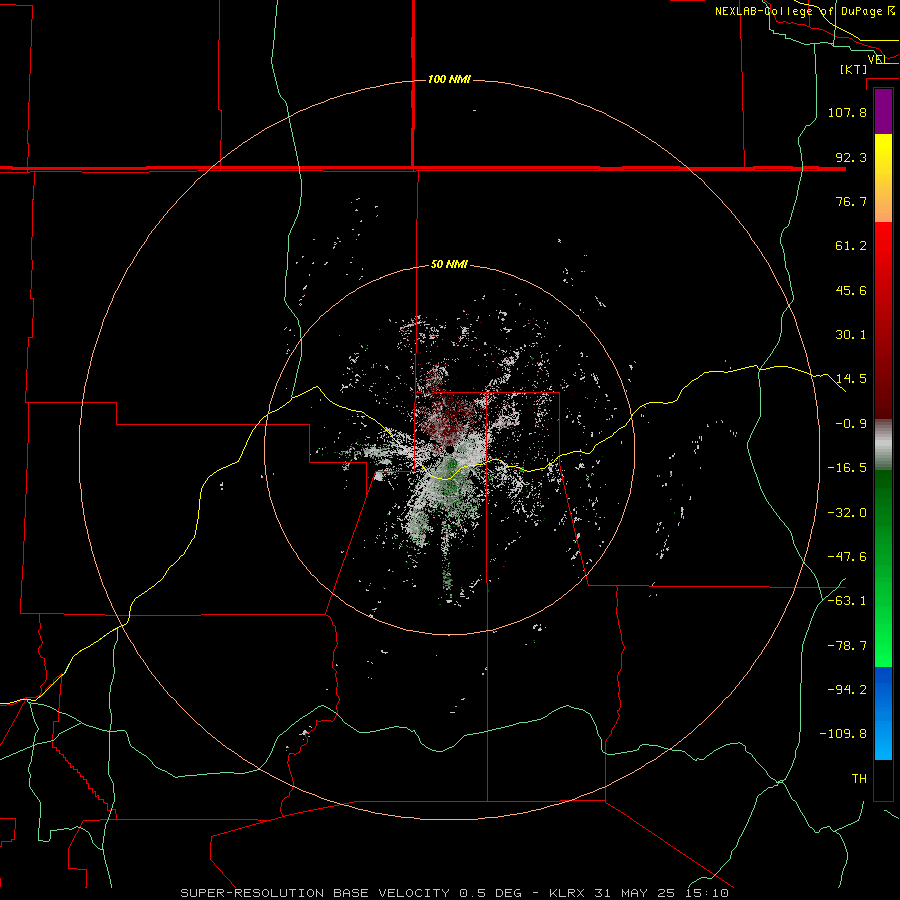Click the 92.3 velocity scale label

pyautogui.click(x=851, y=157)
